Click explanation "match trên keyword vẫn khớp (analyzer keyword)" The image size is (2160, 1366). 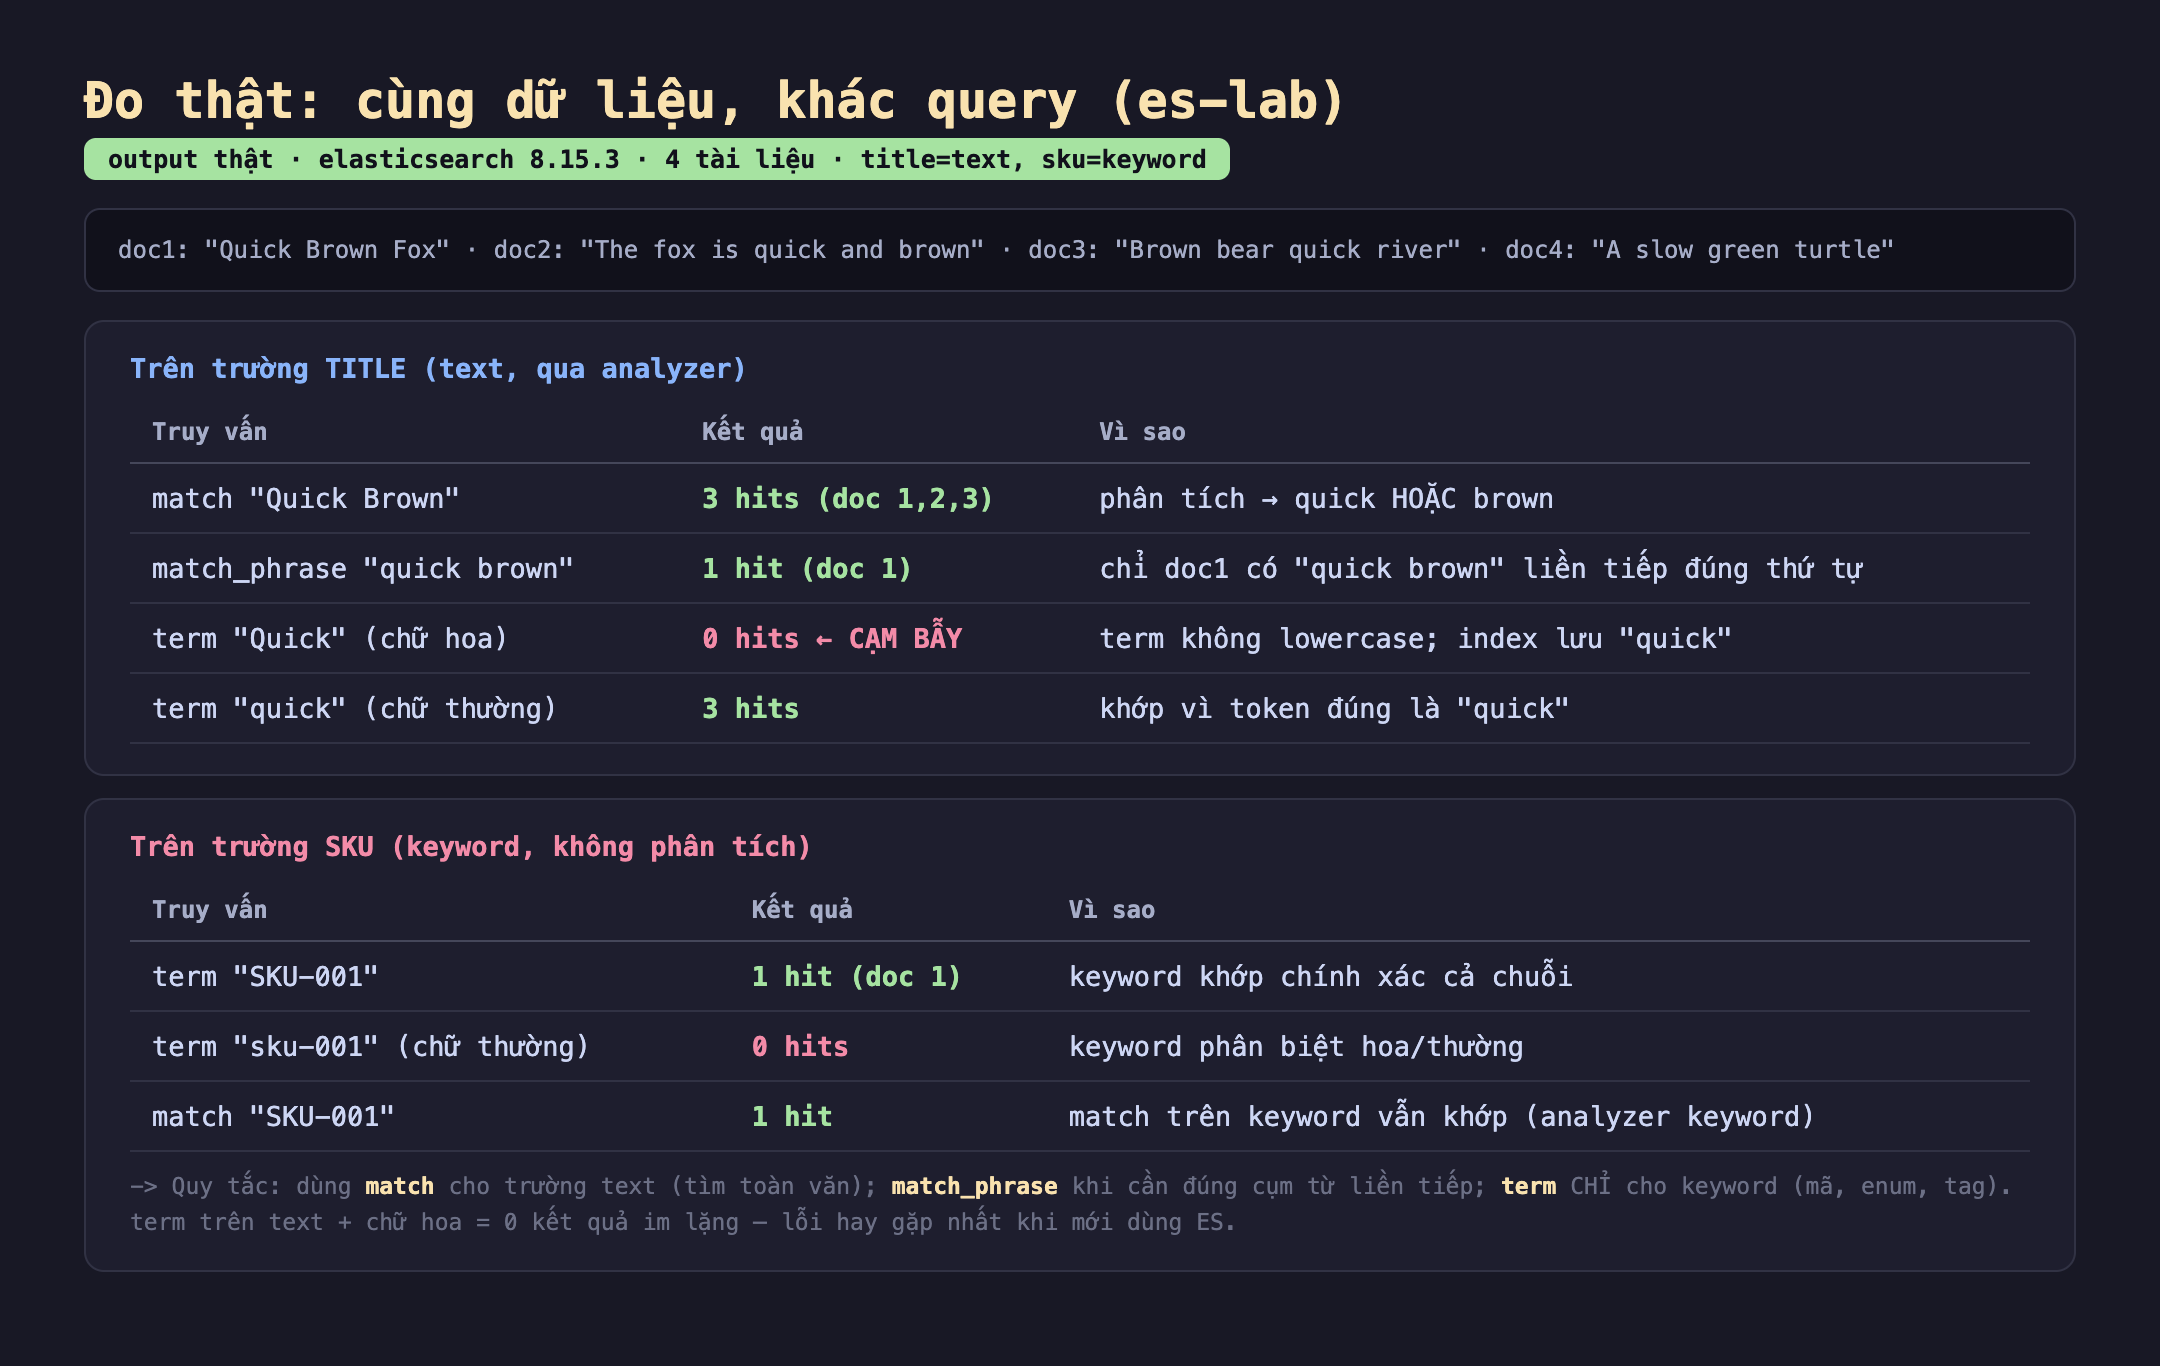pos(1441,1117)
